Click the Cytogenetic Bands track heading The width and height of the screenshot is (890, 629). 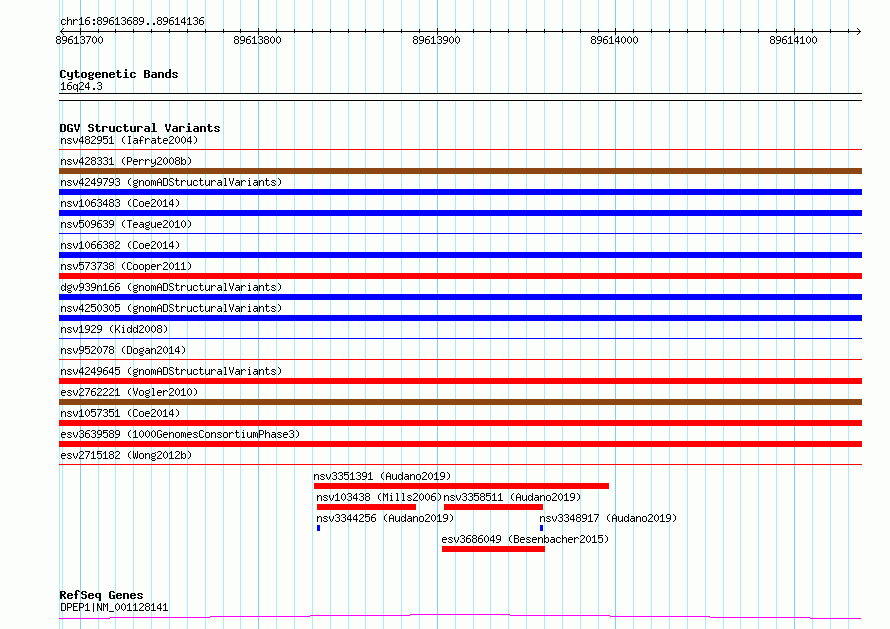tap(119, 74)
